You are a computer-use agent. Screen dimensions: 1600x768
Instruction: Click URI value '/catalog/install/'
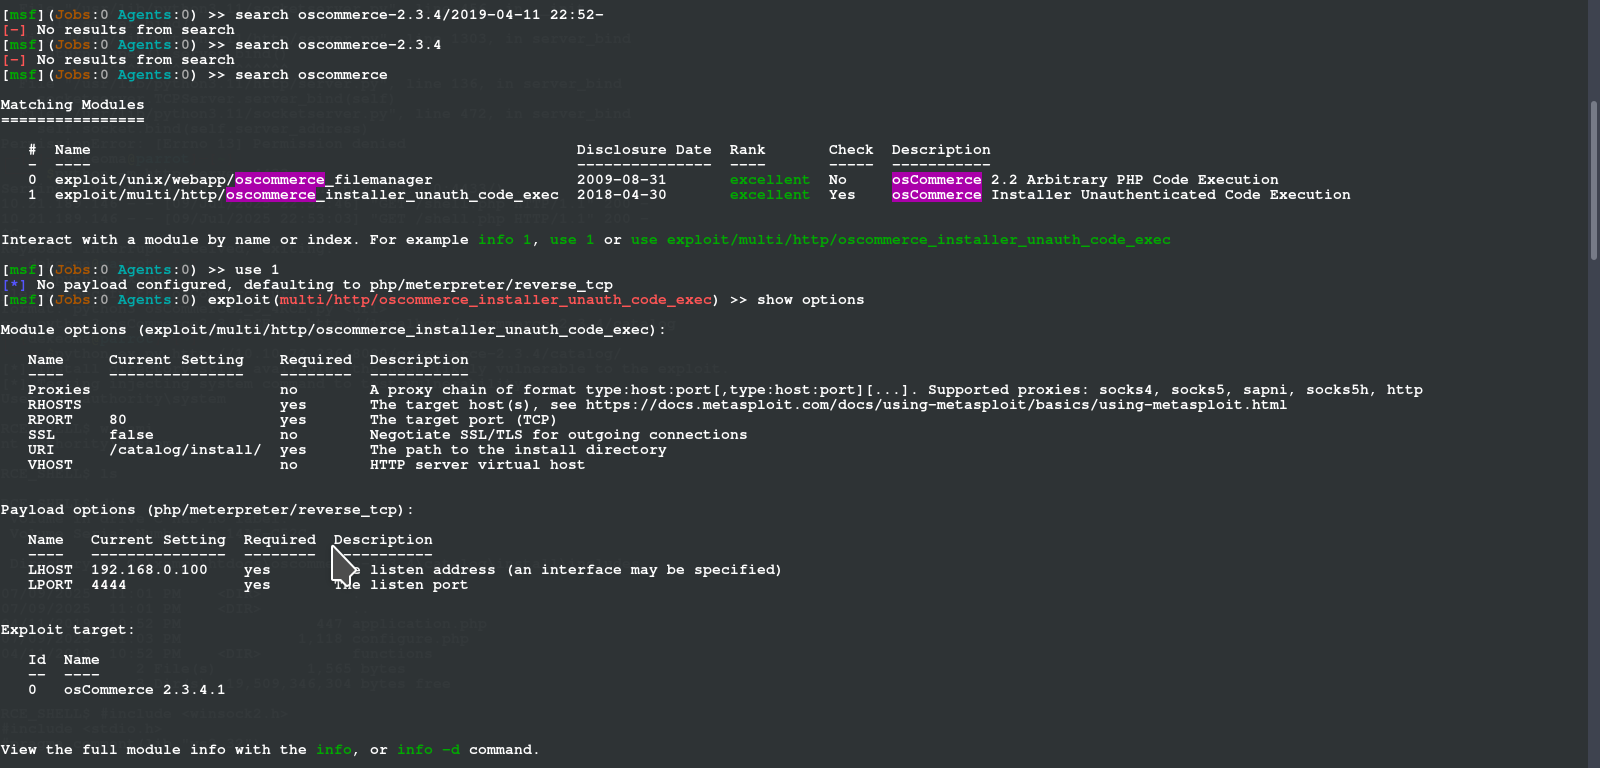click(185, 450)
